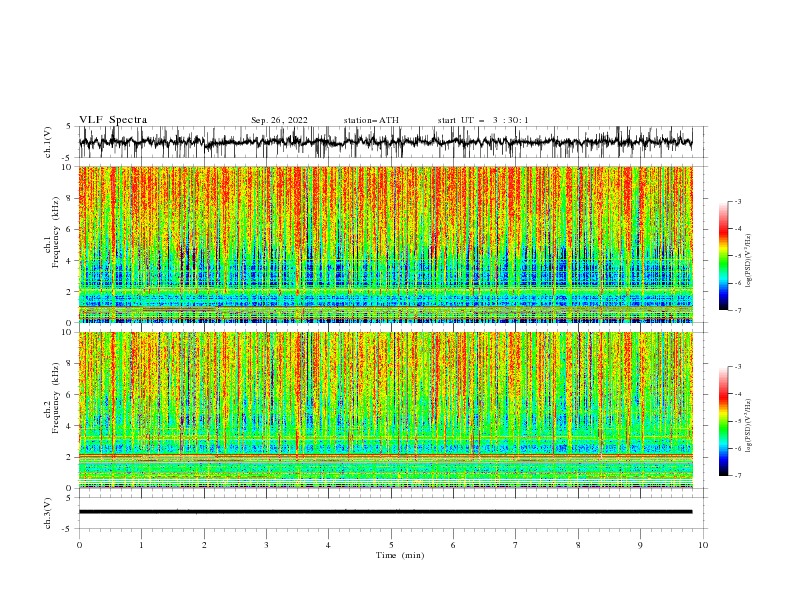Click the ch.2 frequency axis tick "6"
Image resolution: width=792 pixels, height=612 pixels.
(x=69, y=395)
